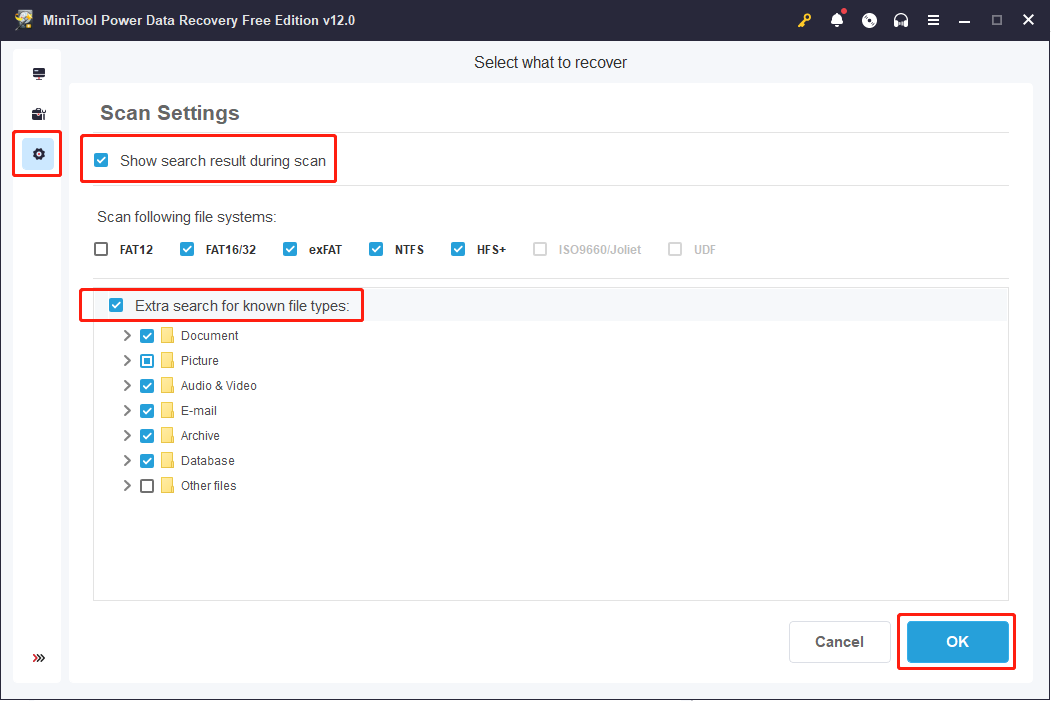Click the MiniTool app logo icon

point(24,19)
